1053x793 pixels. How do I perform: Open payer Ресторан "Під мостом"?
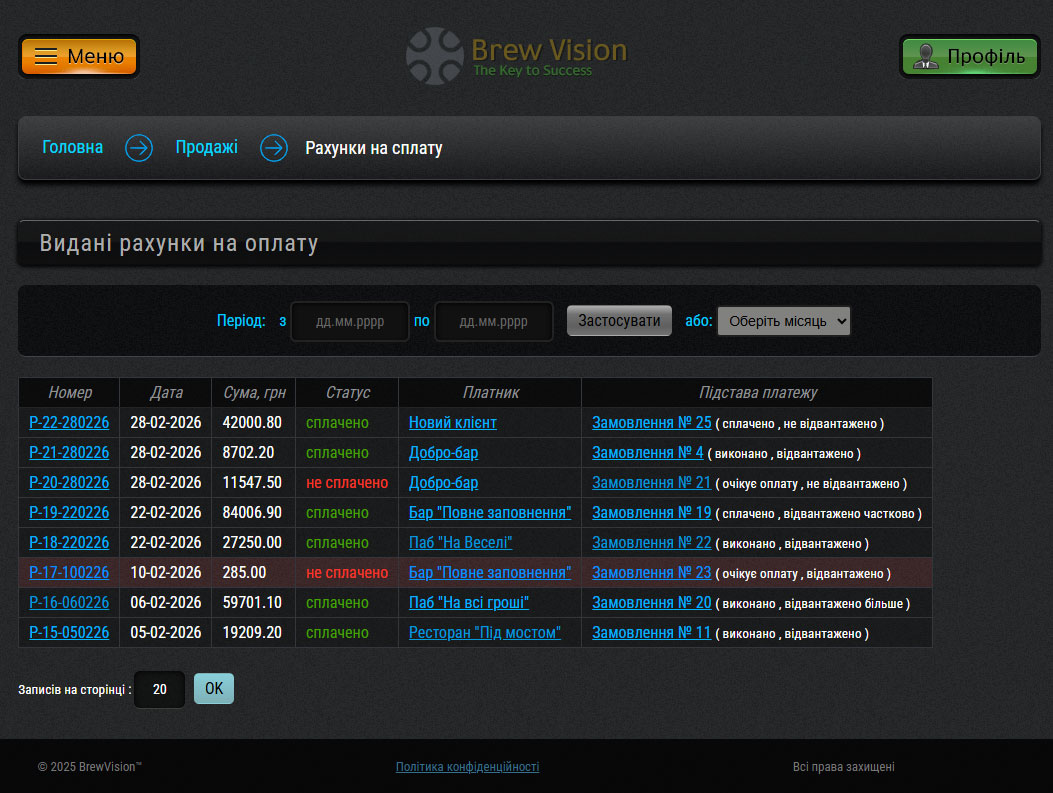(484, 633)
